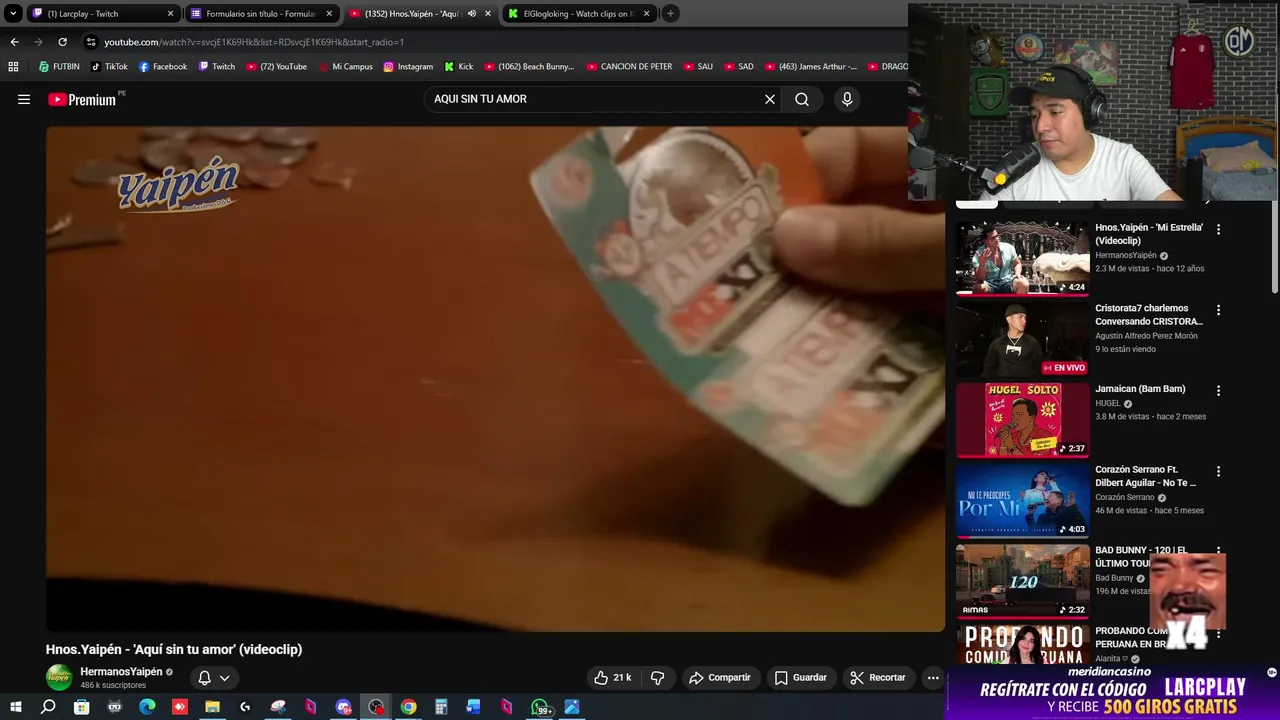Open Windows taskbar search
The width and height of the screenshot is (1280, 720).
tap(48, 707)
